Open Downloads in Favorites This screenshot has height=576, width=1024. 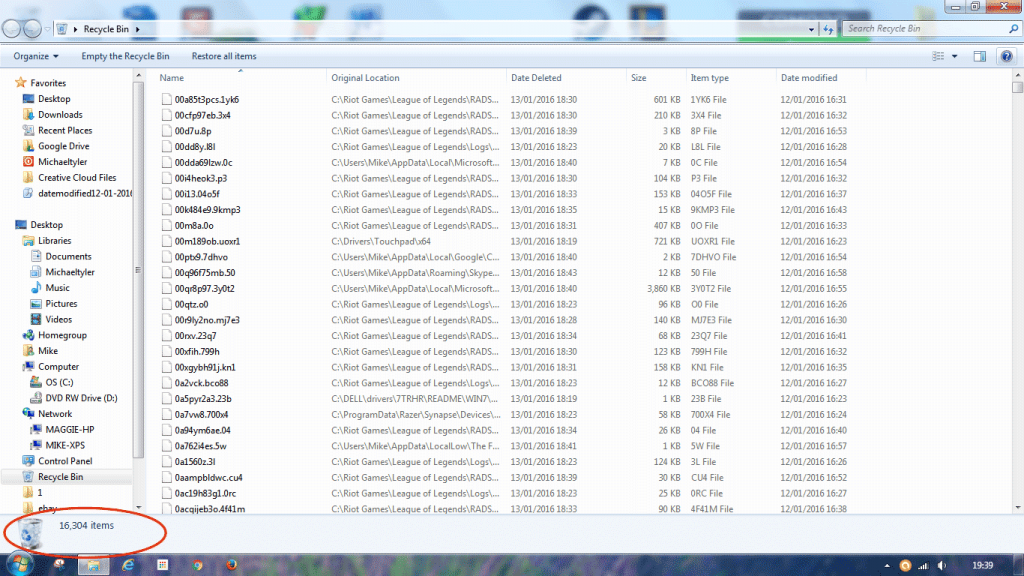tap(60, 114)
